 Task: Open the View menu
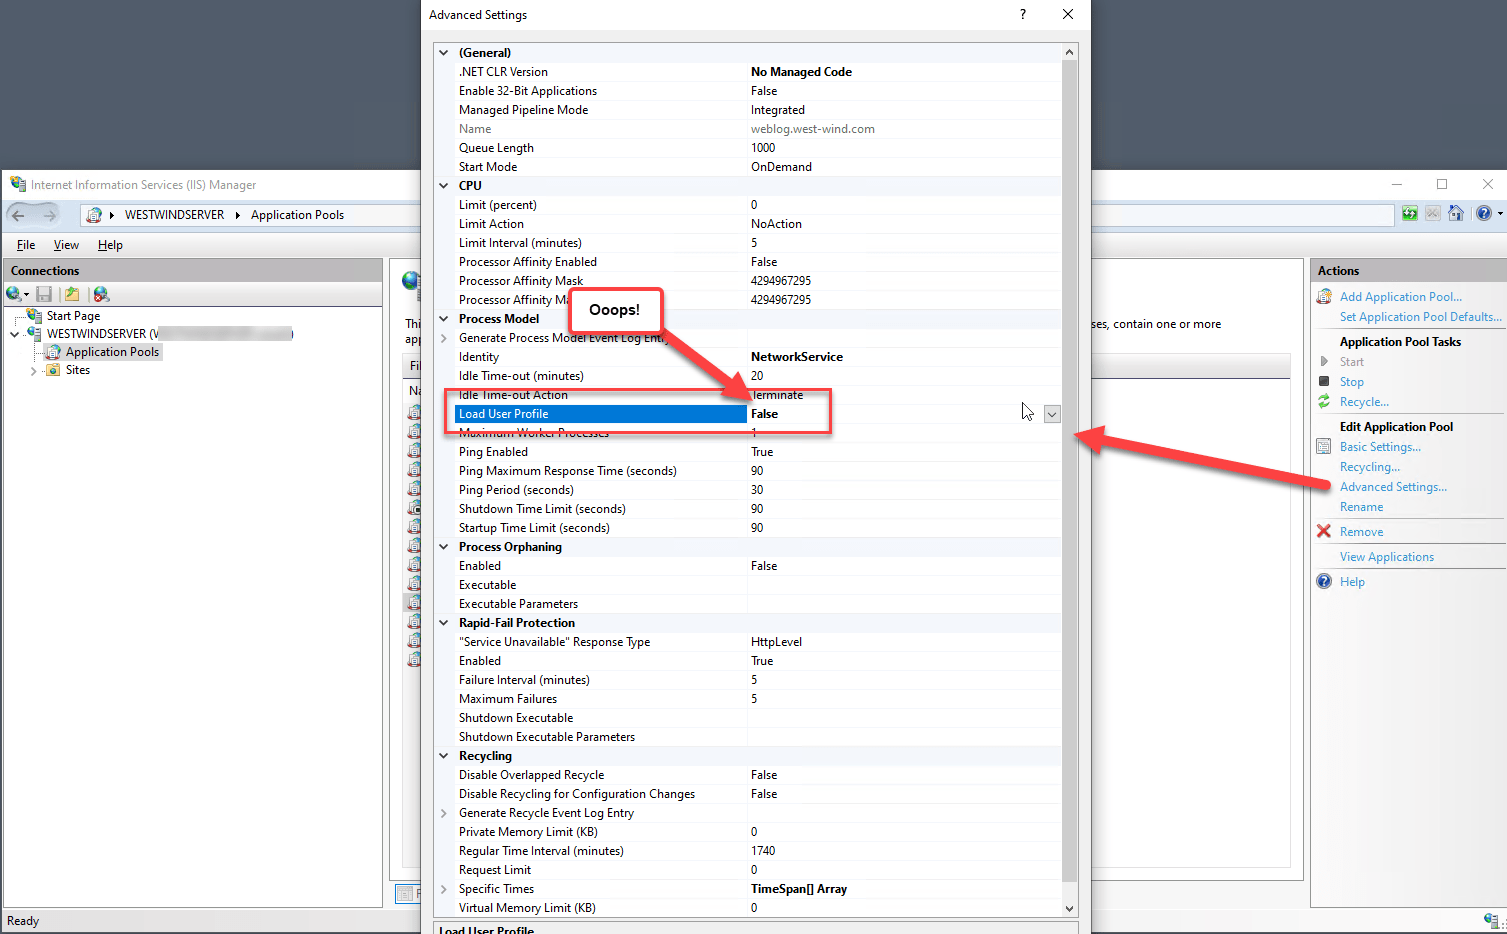point(66,245)
